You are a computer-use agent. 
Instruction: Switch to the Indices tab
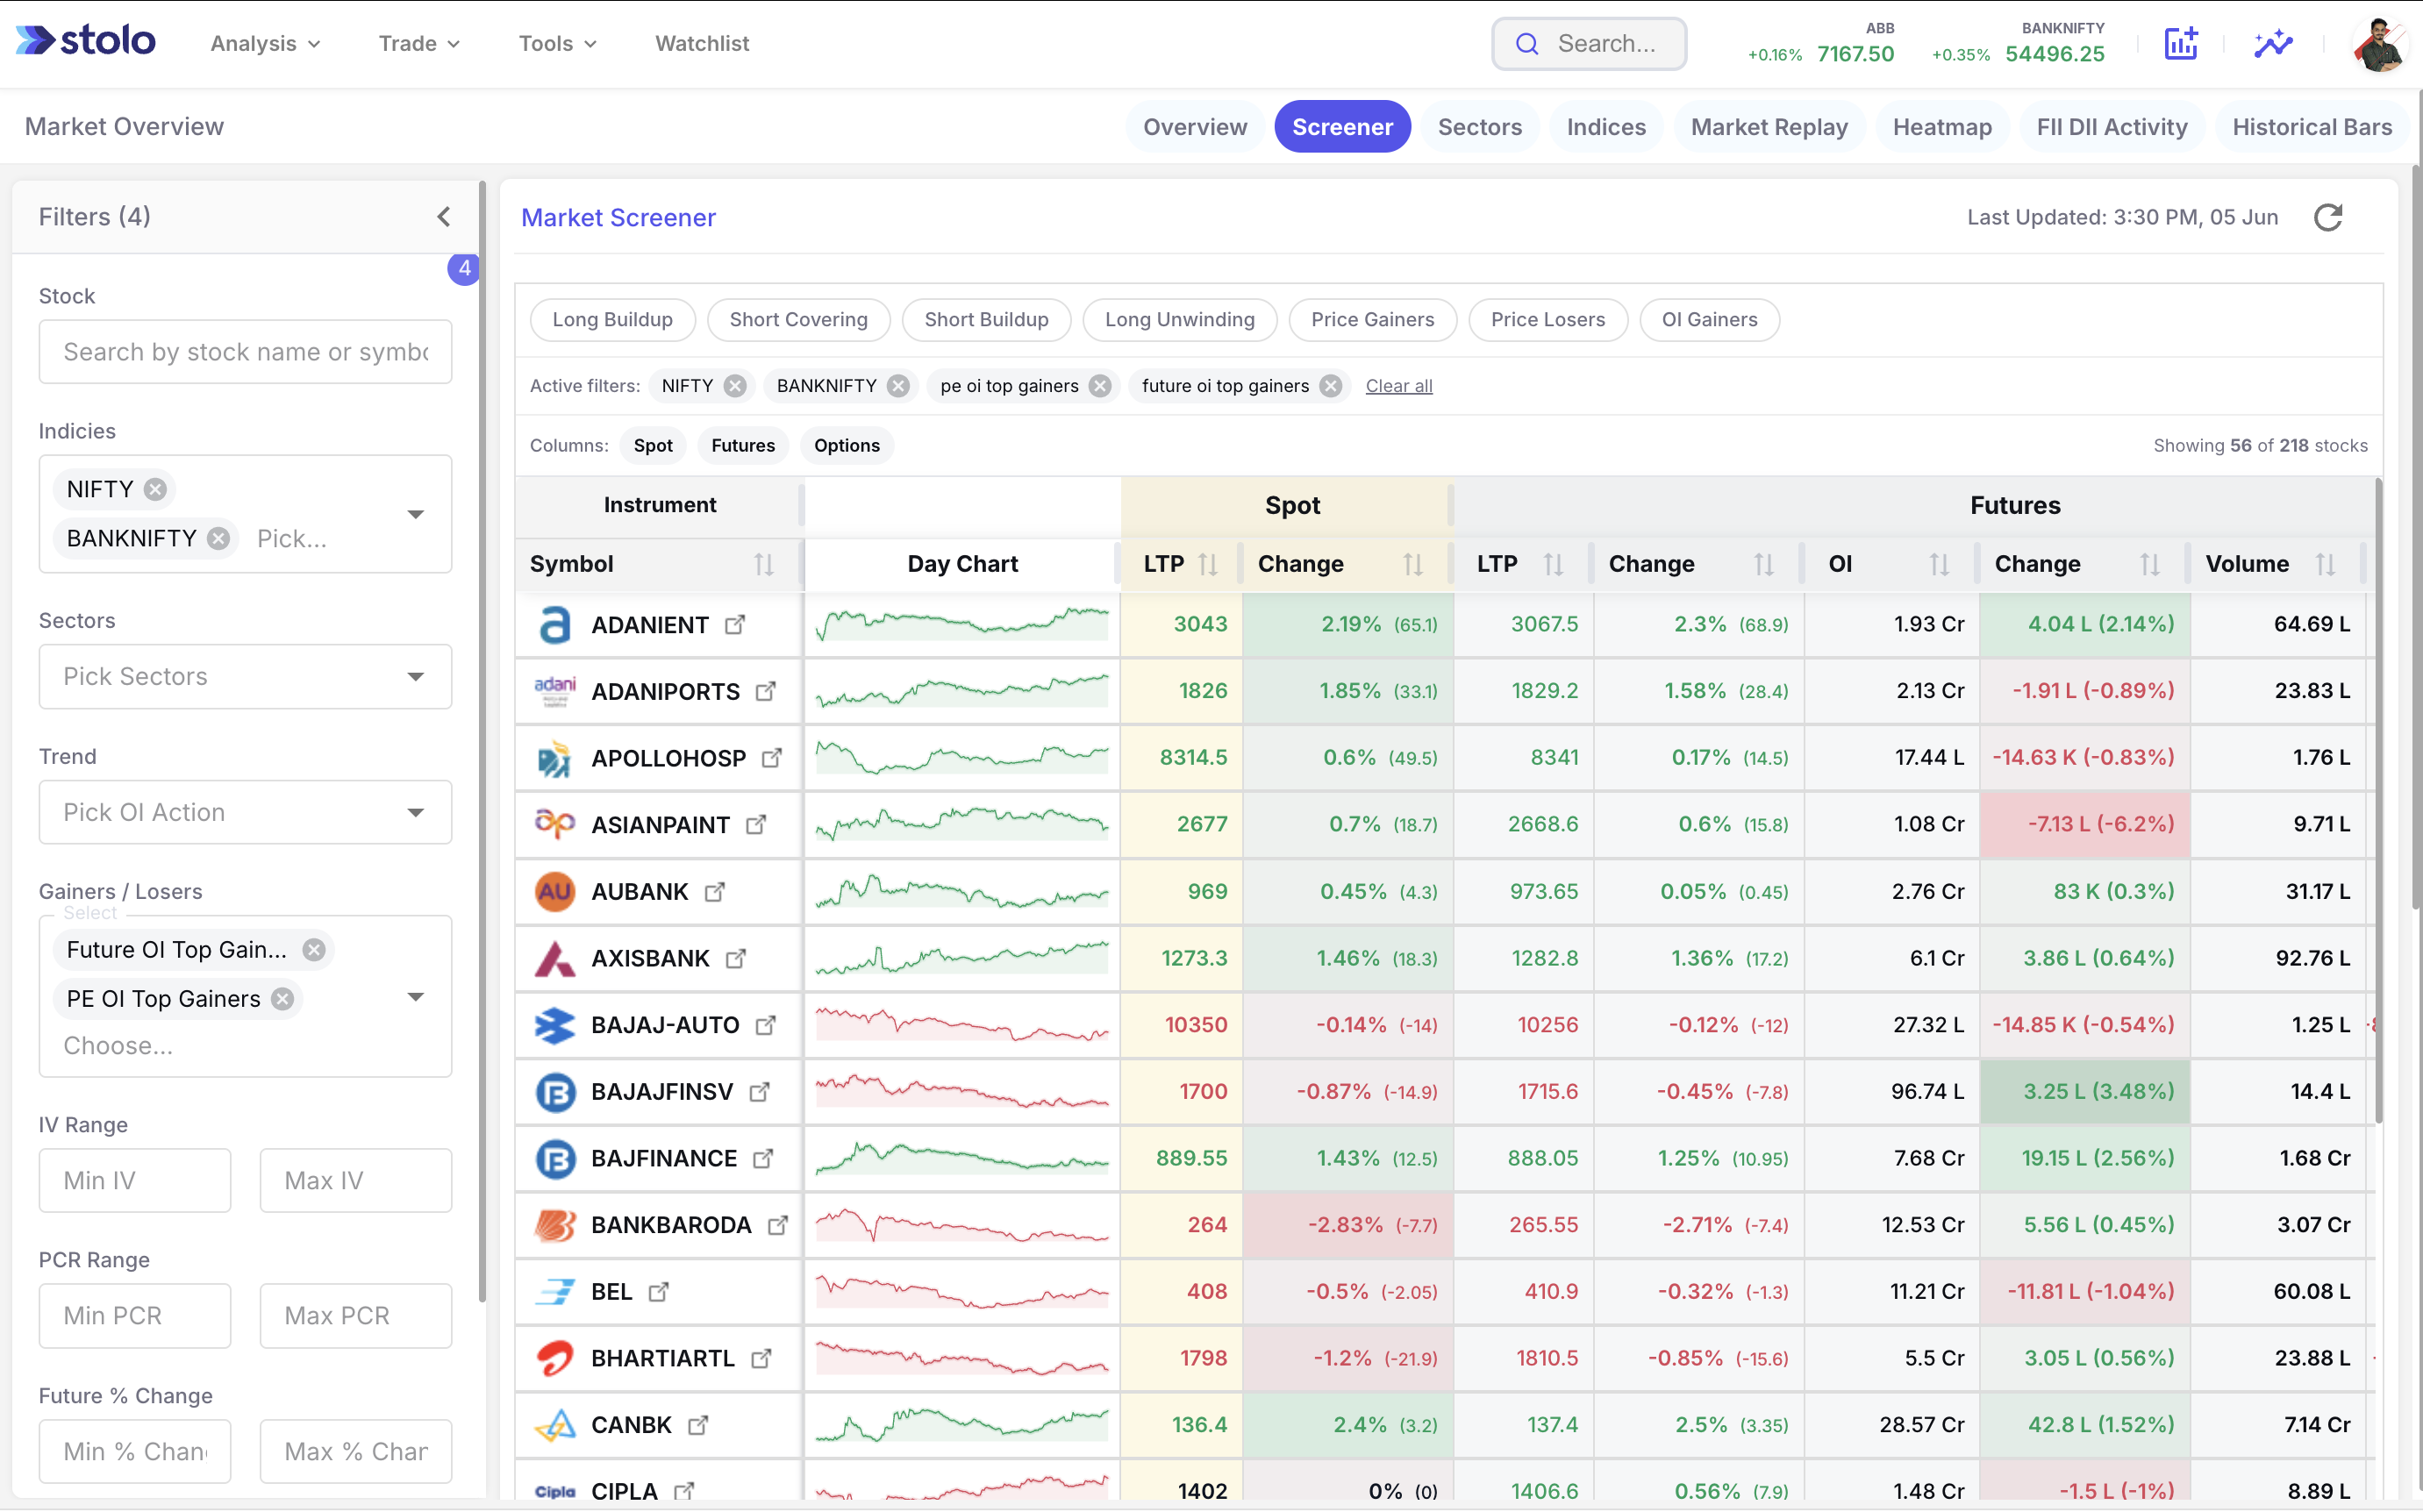coord(1606,127)
